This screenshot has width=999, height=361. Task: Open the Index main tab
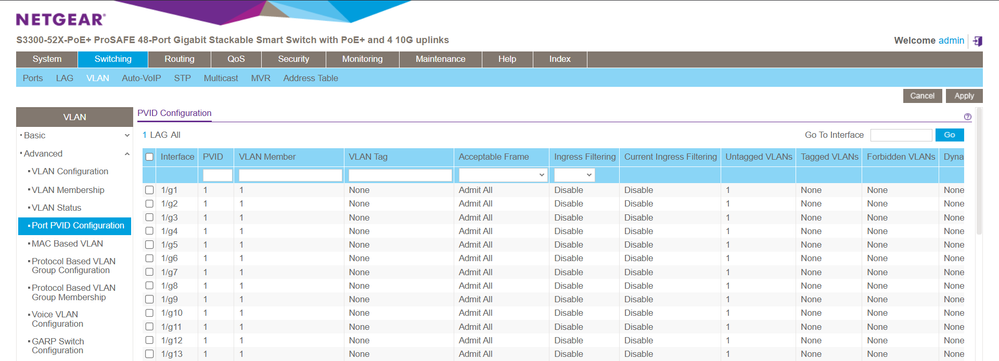pos(560,59)
